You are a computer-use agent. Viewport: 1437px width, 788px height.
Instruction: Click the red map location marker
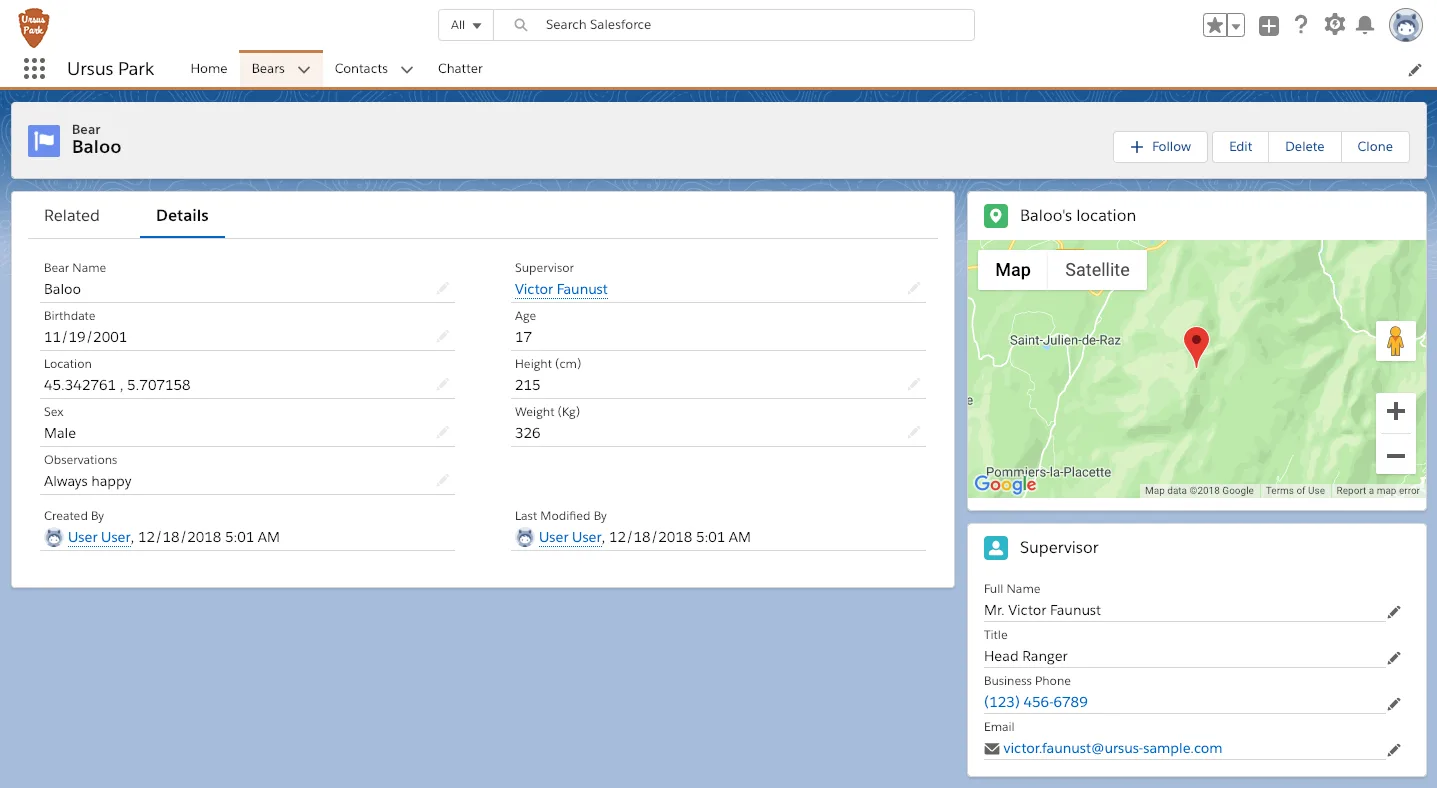coord(1196,347)
